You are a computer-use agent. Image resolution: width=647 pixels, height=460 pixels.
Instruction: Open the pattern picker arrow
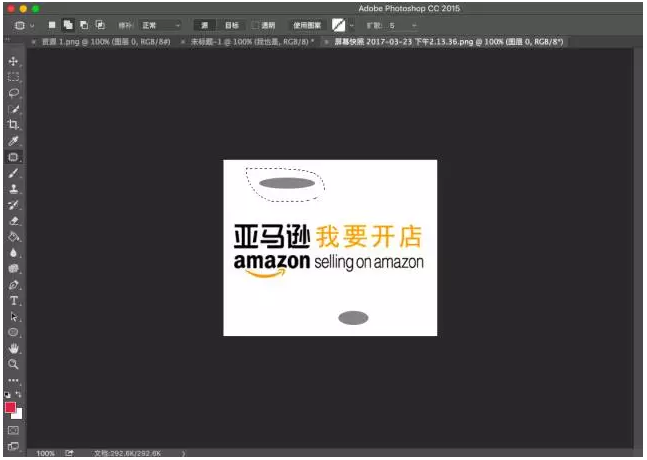[x=352, y=26]
